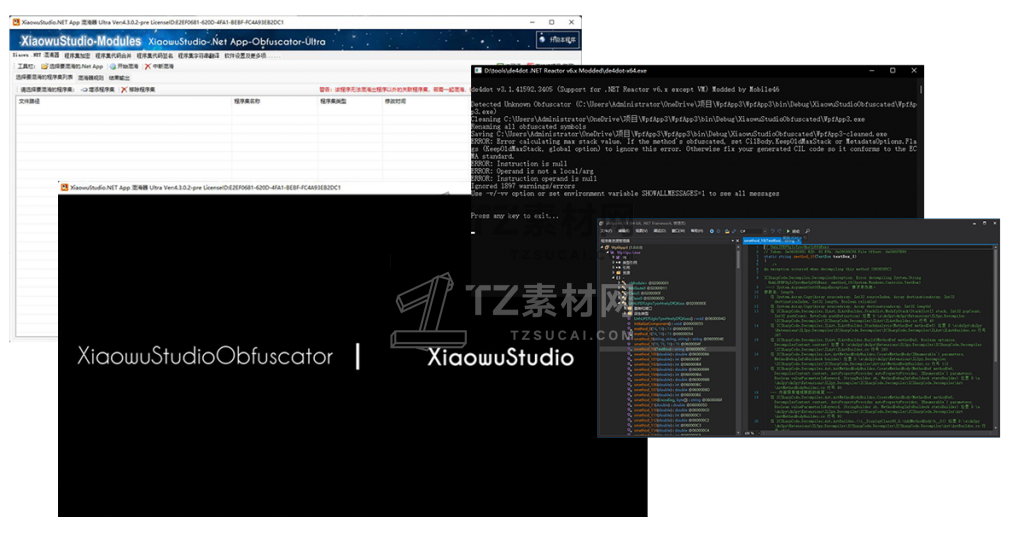Close the smethod_10 code tab in dnSpy
This screenshot has height=546, width=1024.
798,240
